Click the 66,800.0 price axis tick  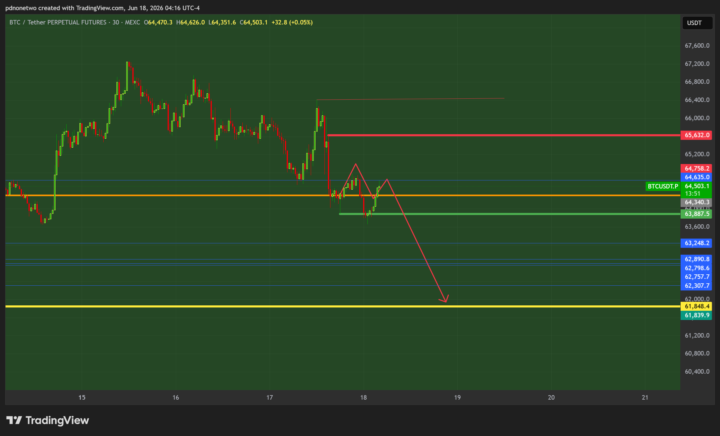click(697, 82)
